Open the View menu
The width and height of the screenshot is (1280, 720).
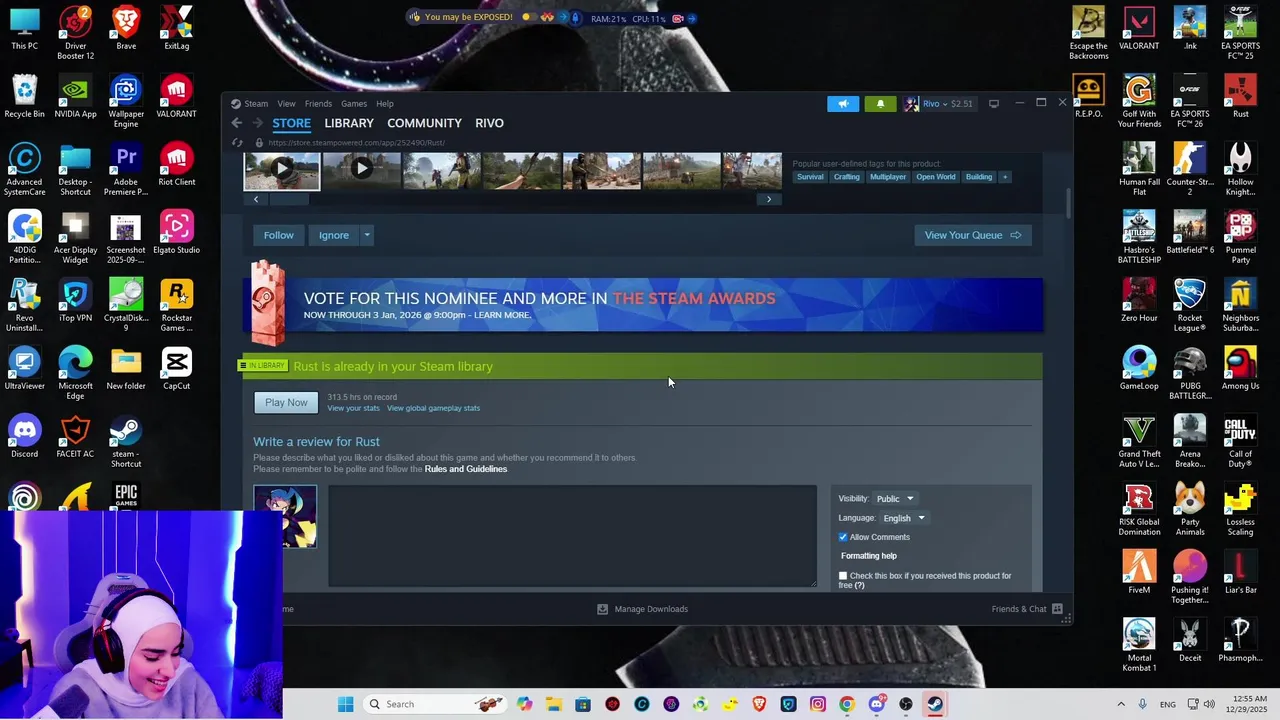pos(286,104)
